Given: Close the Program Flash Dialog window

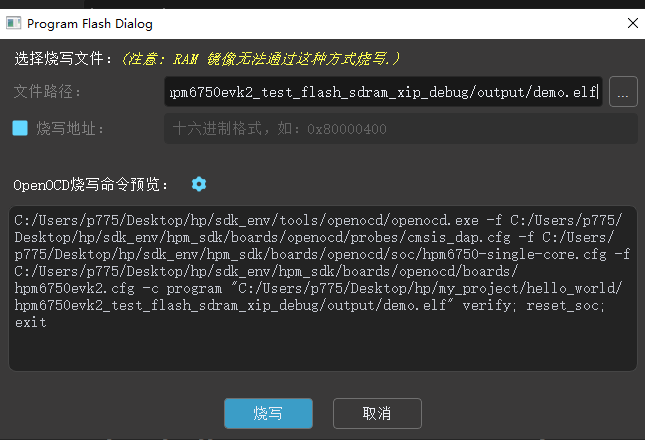Looking at the screenshot, I should click(x=630, y=22).
